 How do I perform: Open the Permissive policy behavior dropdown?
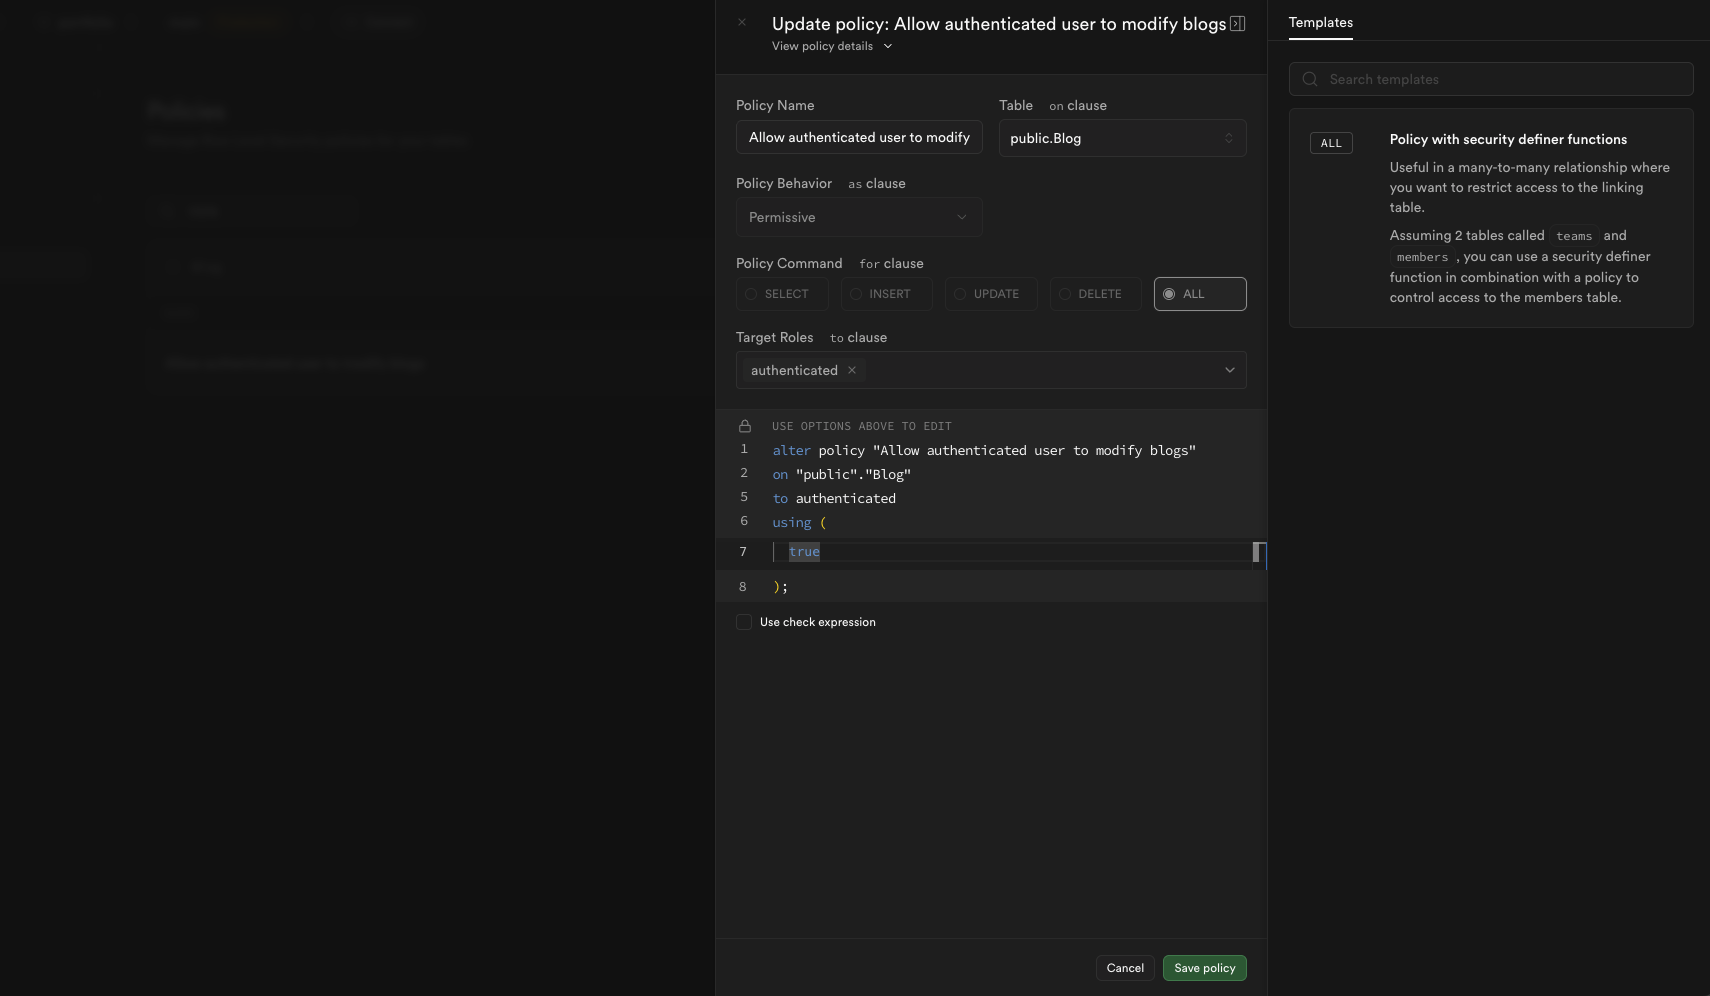click(859, 217)
